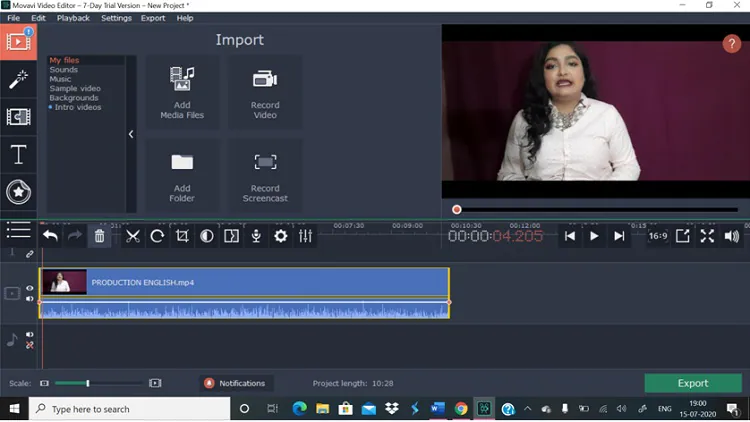Click the Redo arrow button
The image size is (750, 422).
point(75,236)
